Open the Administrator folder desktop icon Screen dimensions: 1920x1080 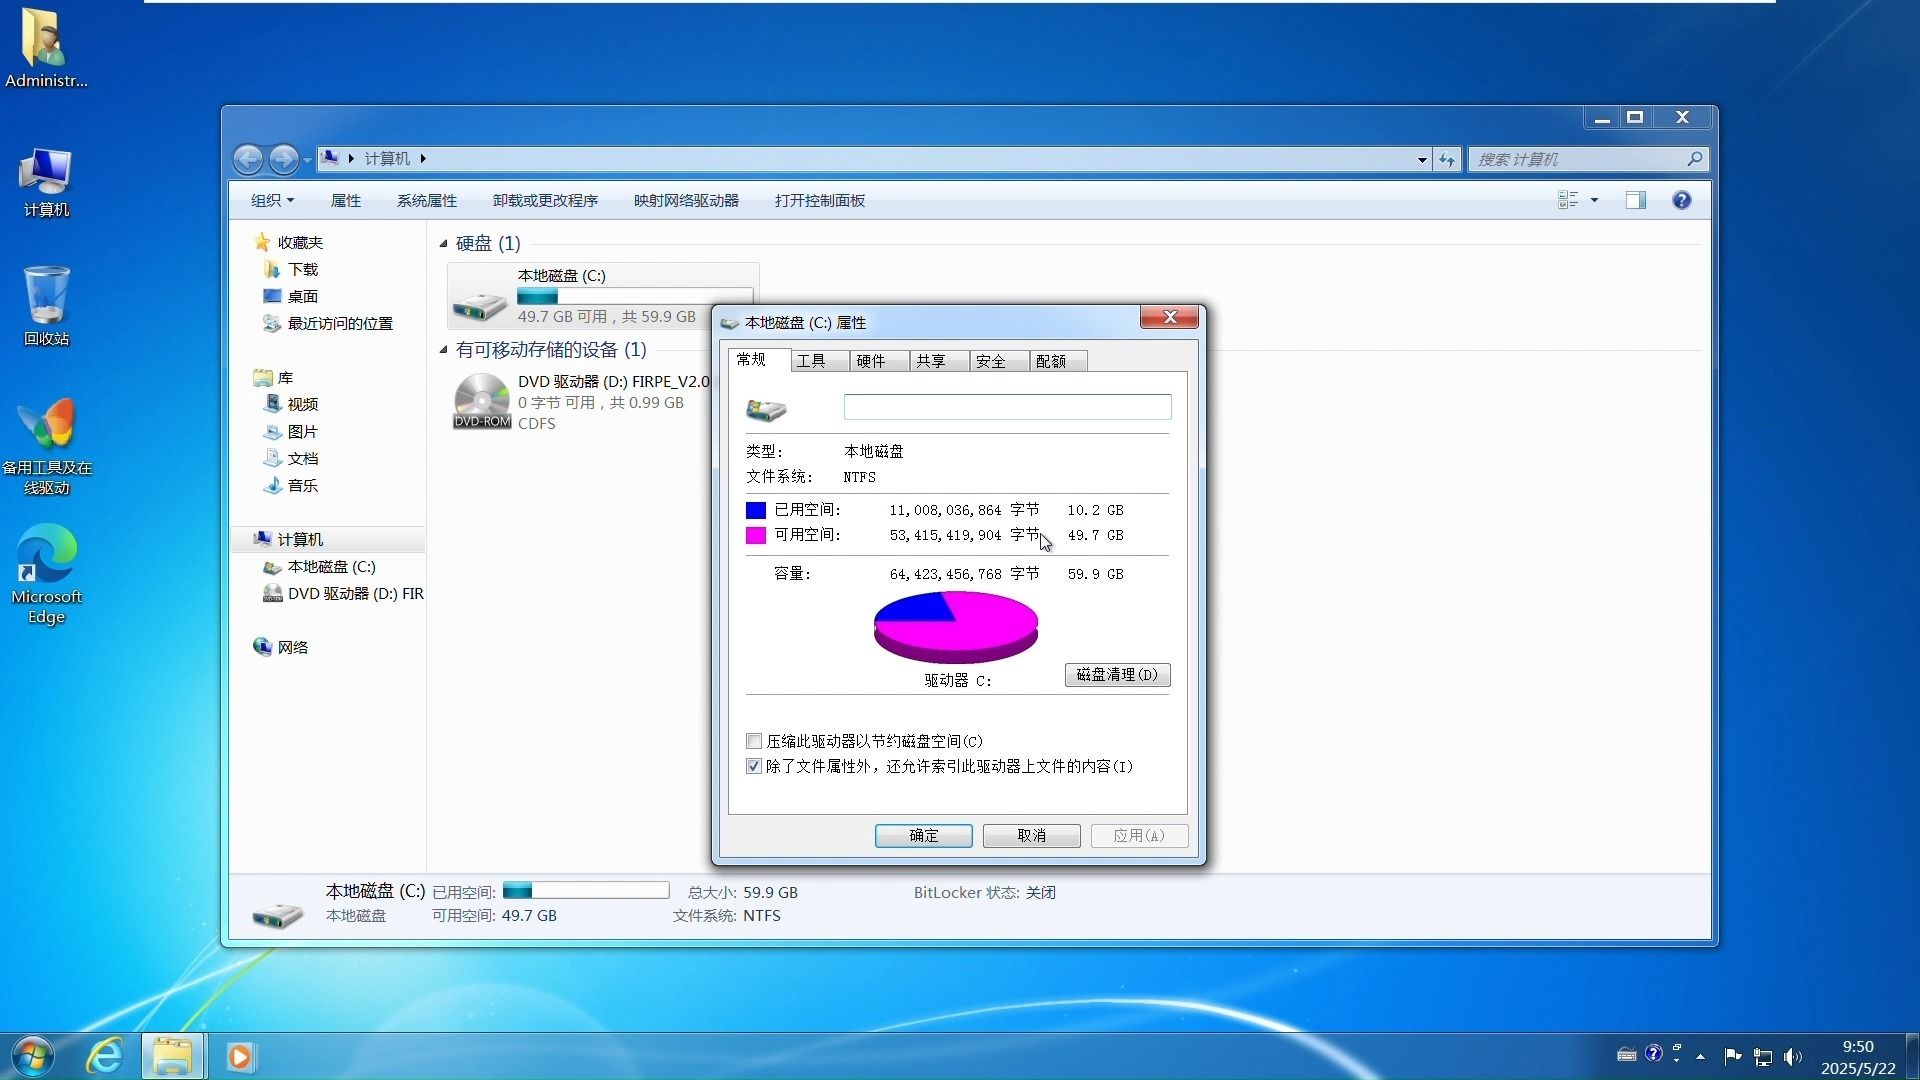click(x=45, y=48)
